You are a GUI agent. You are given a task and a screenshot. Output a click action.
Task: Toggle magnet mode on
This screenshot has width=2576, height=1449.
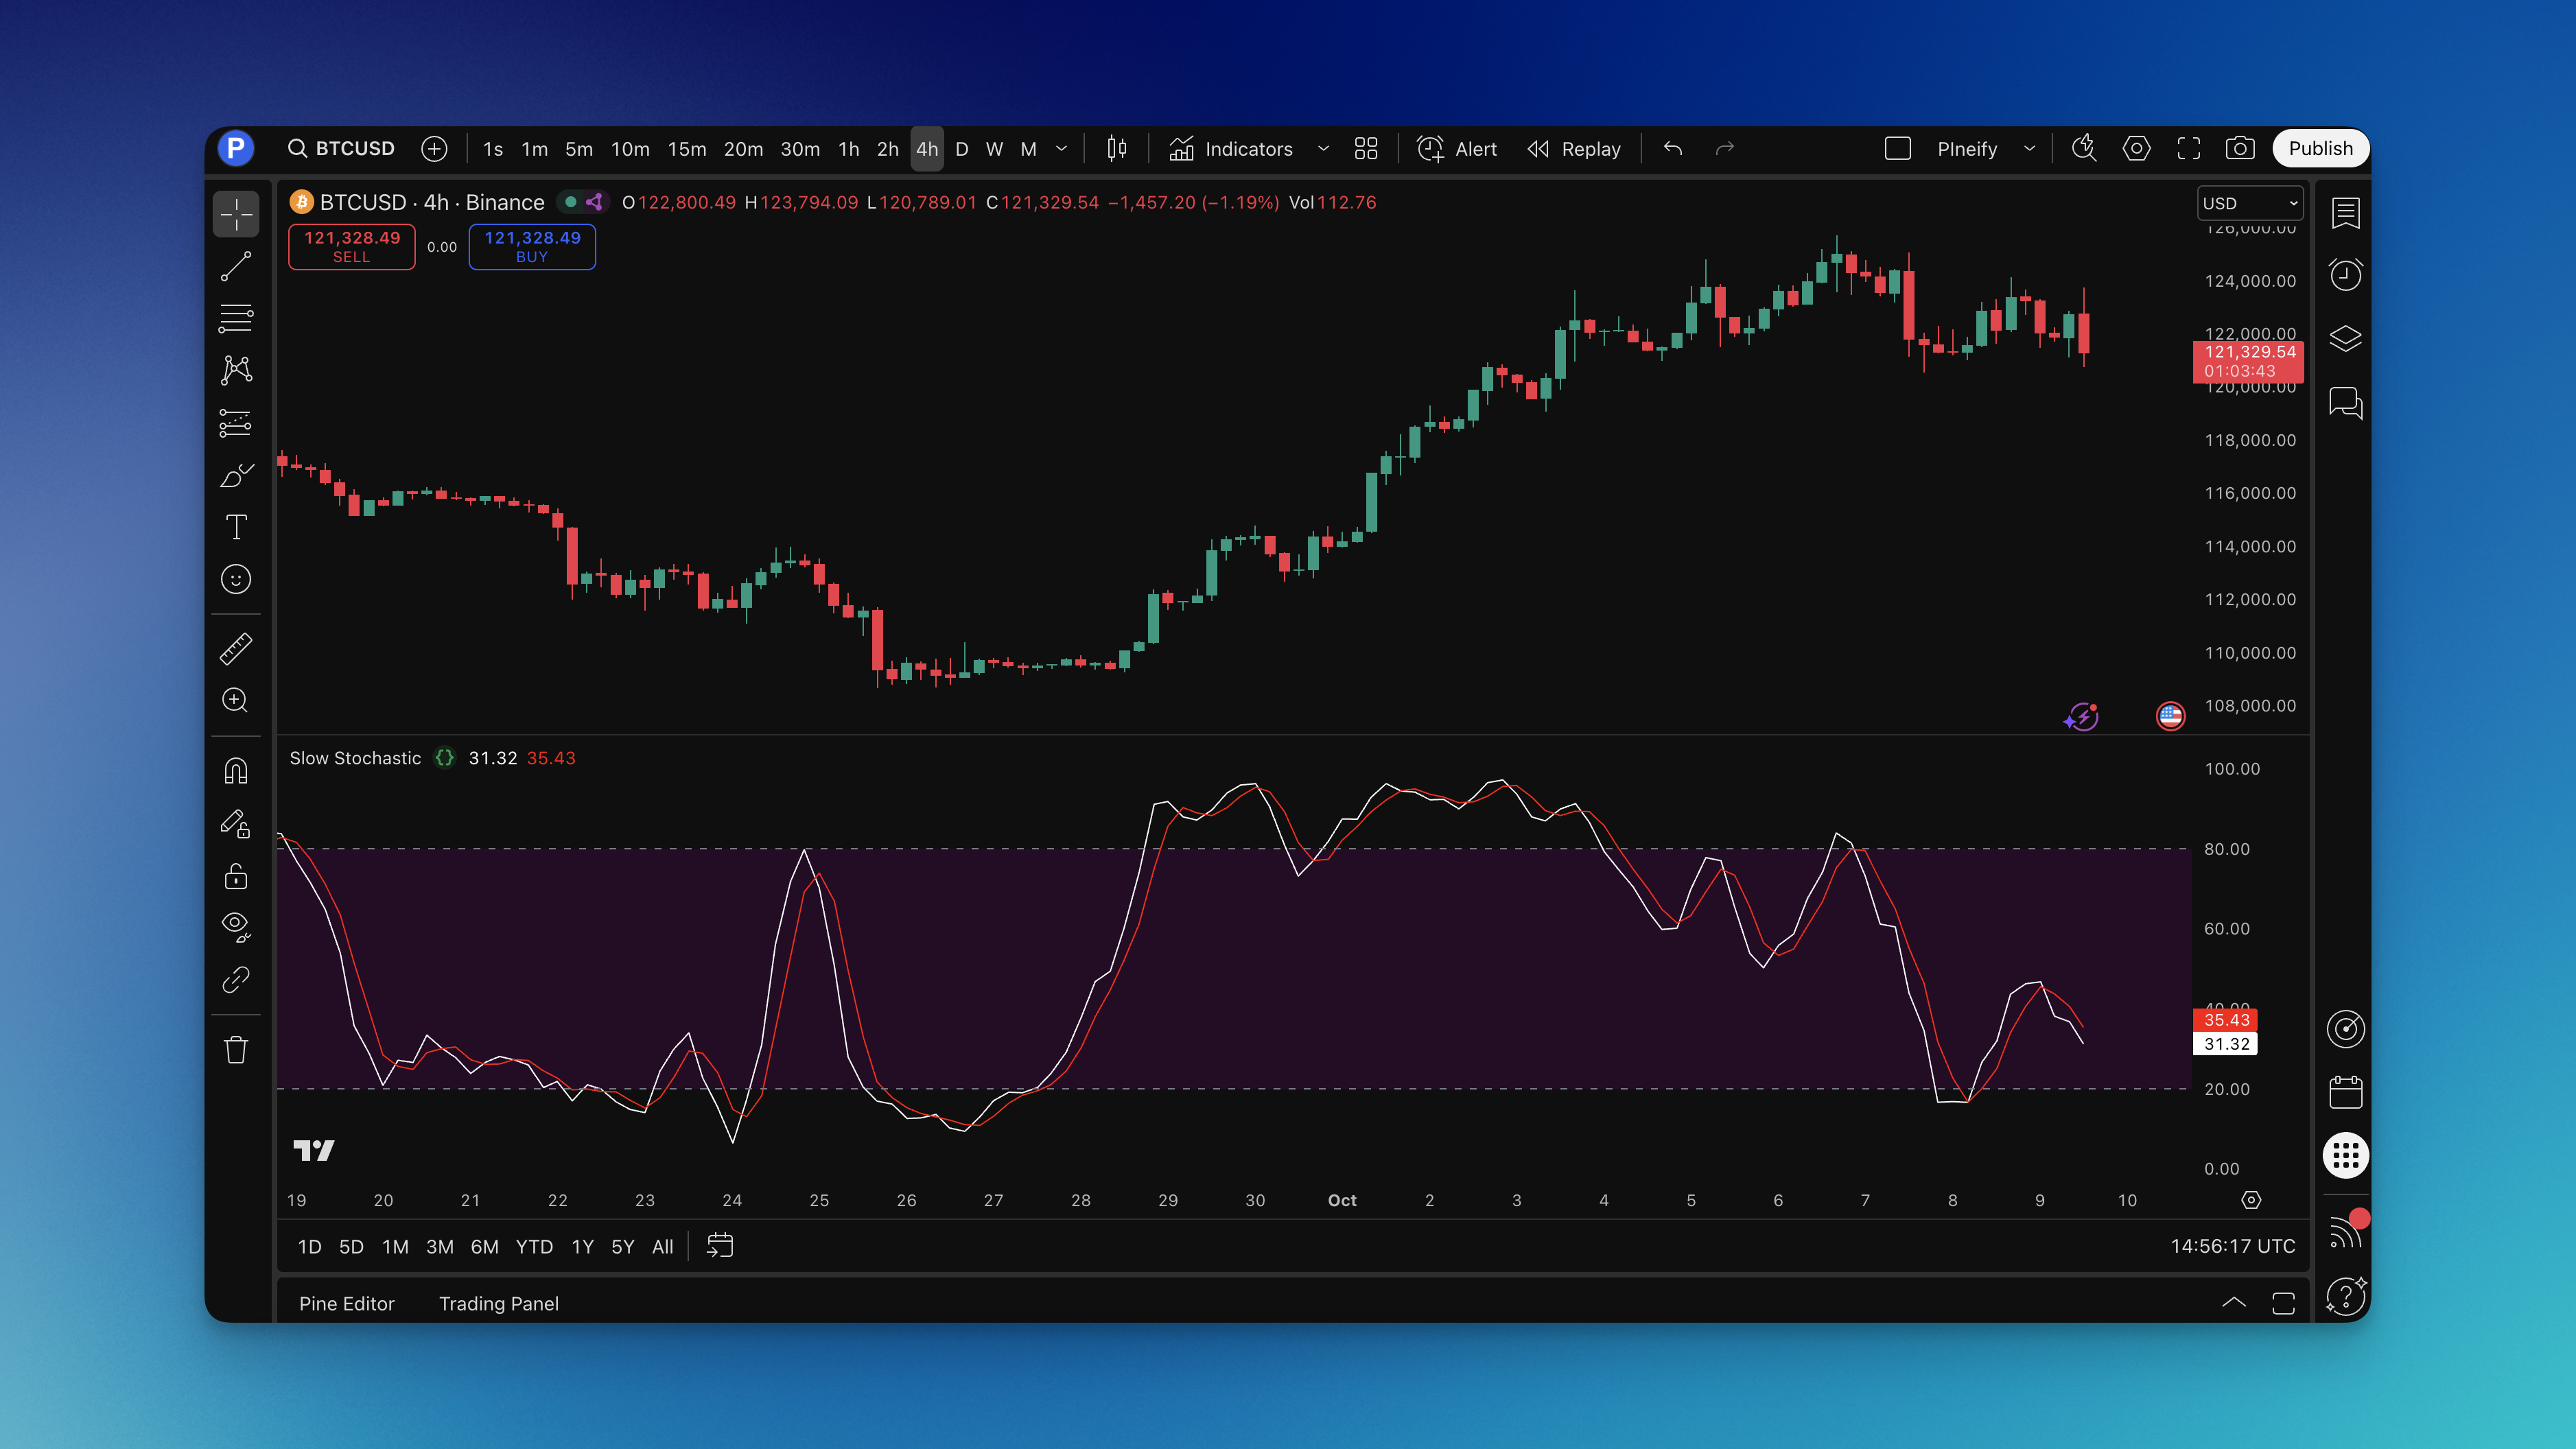(x=236, y=771)
